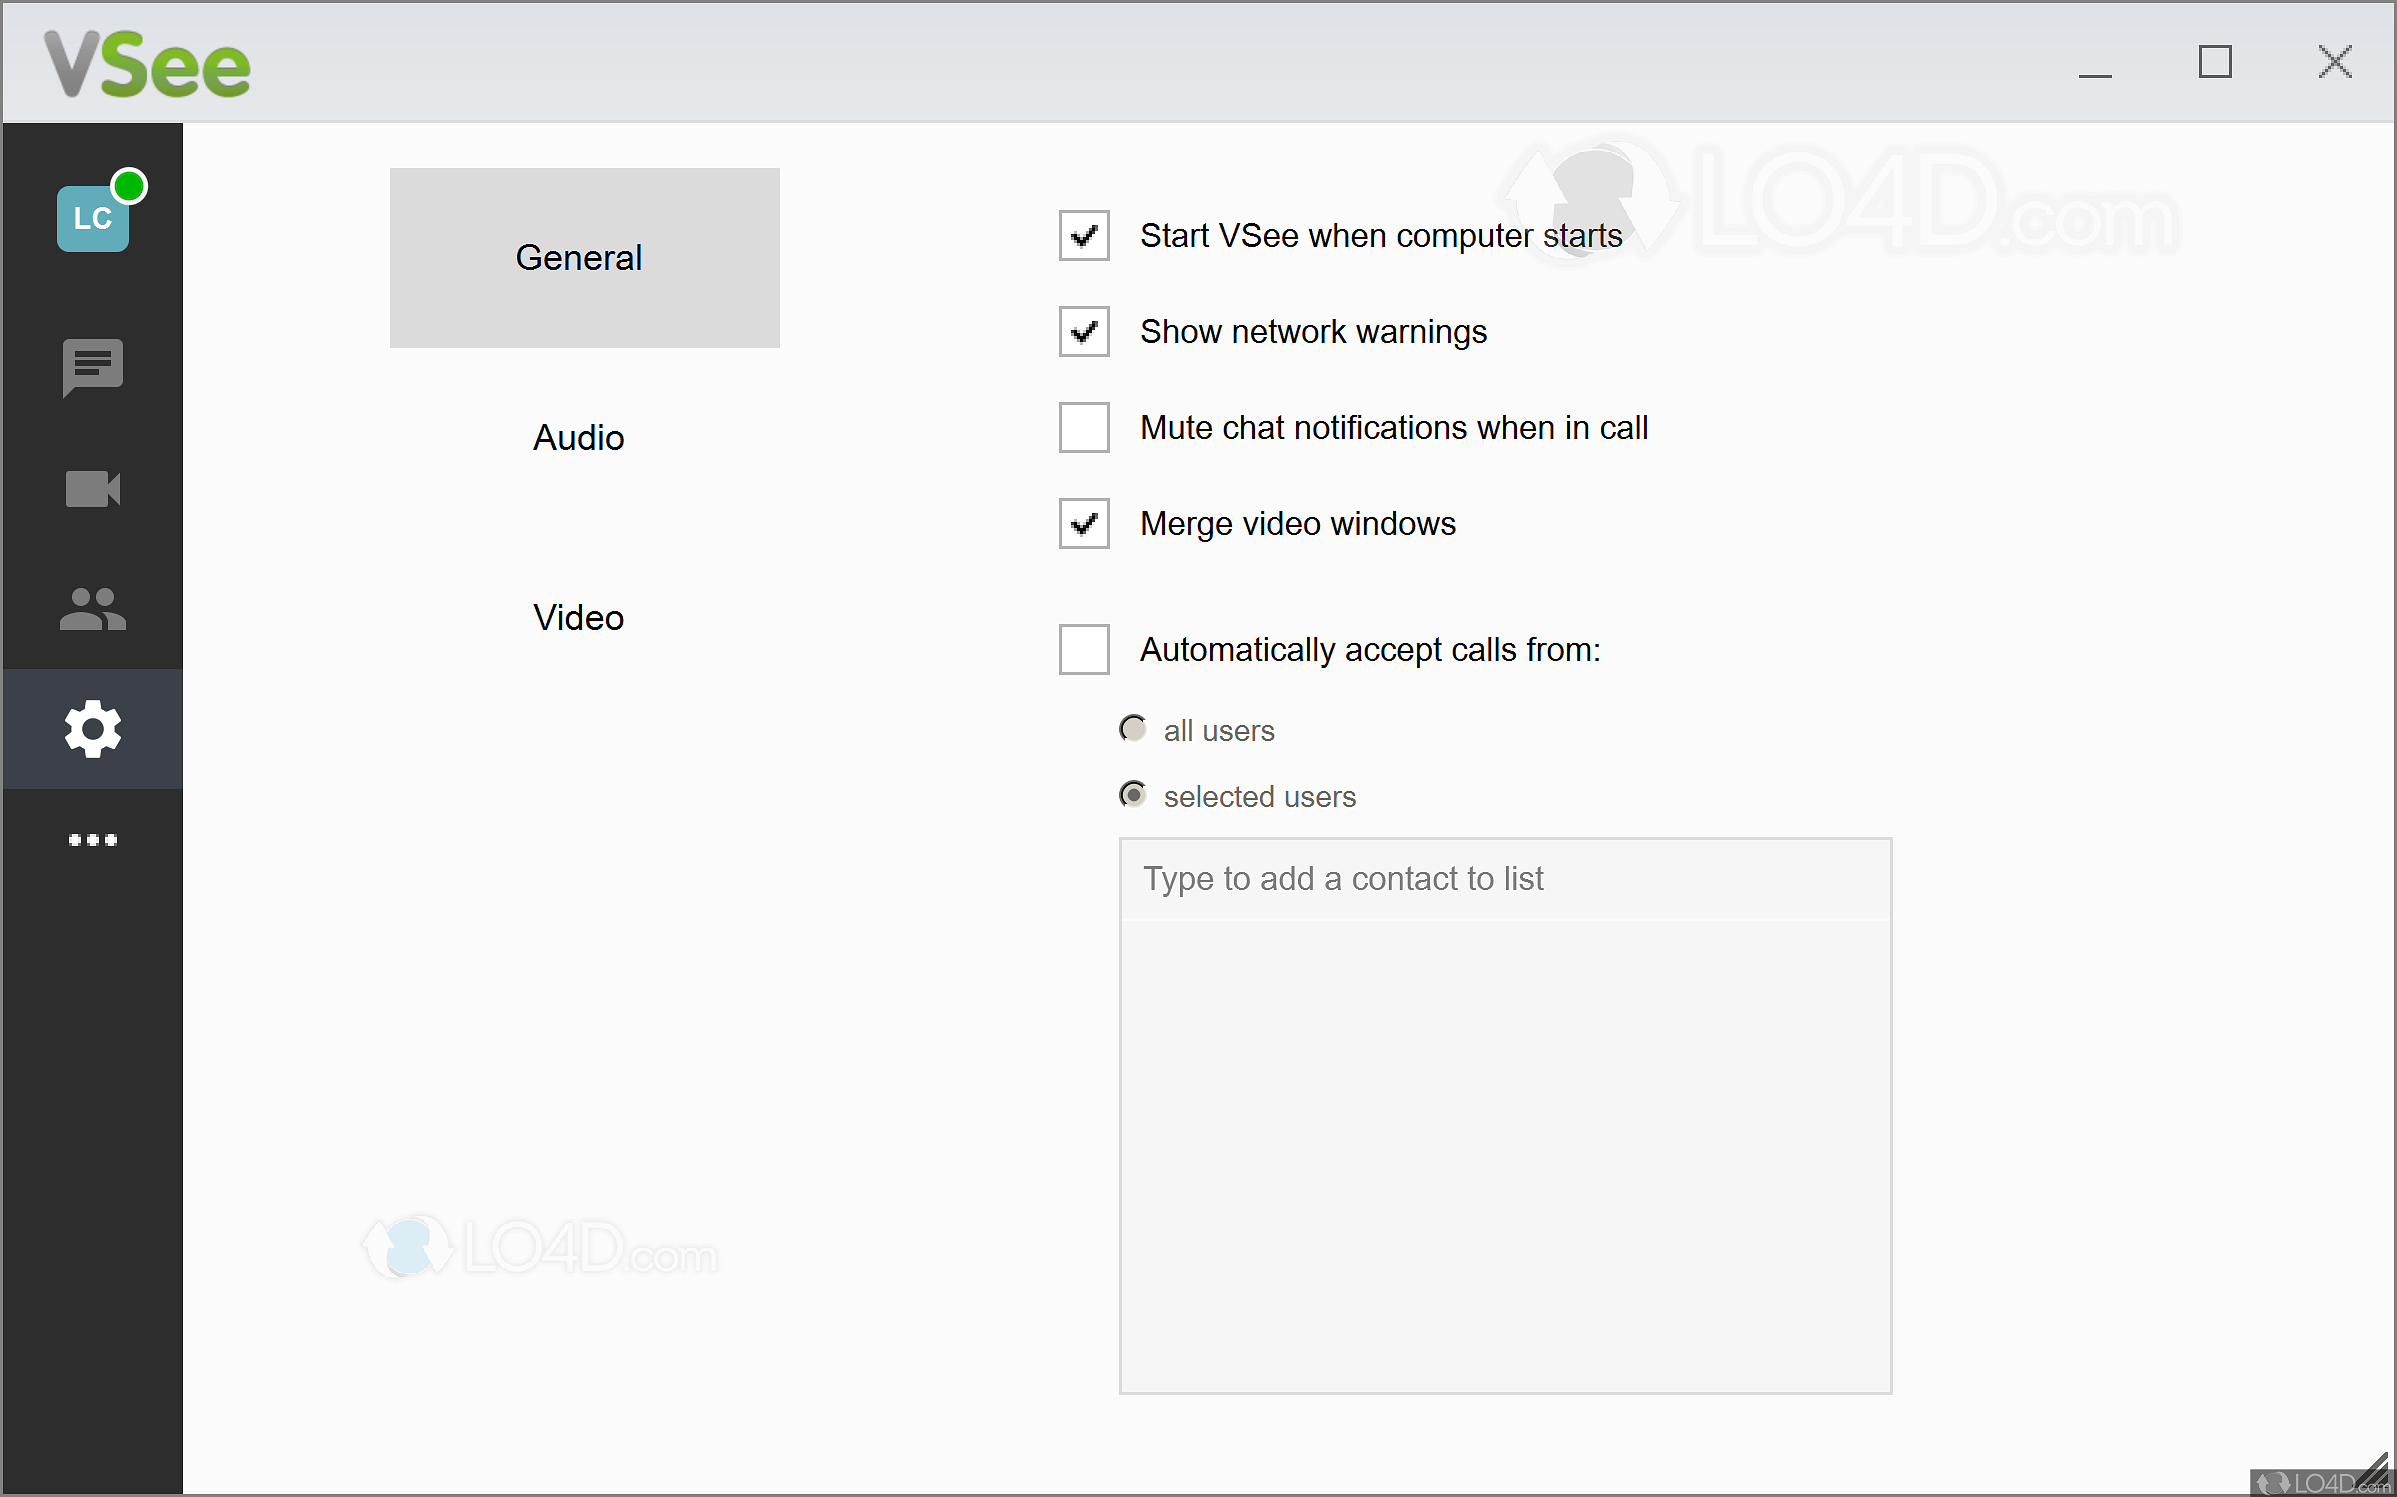Open the contacts people panel
This screenshot has width=2397, height=1497.
(x=92, y=608)
